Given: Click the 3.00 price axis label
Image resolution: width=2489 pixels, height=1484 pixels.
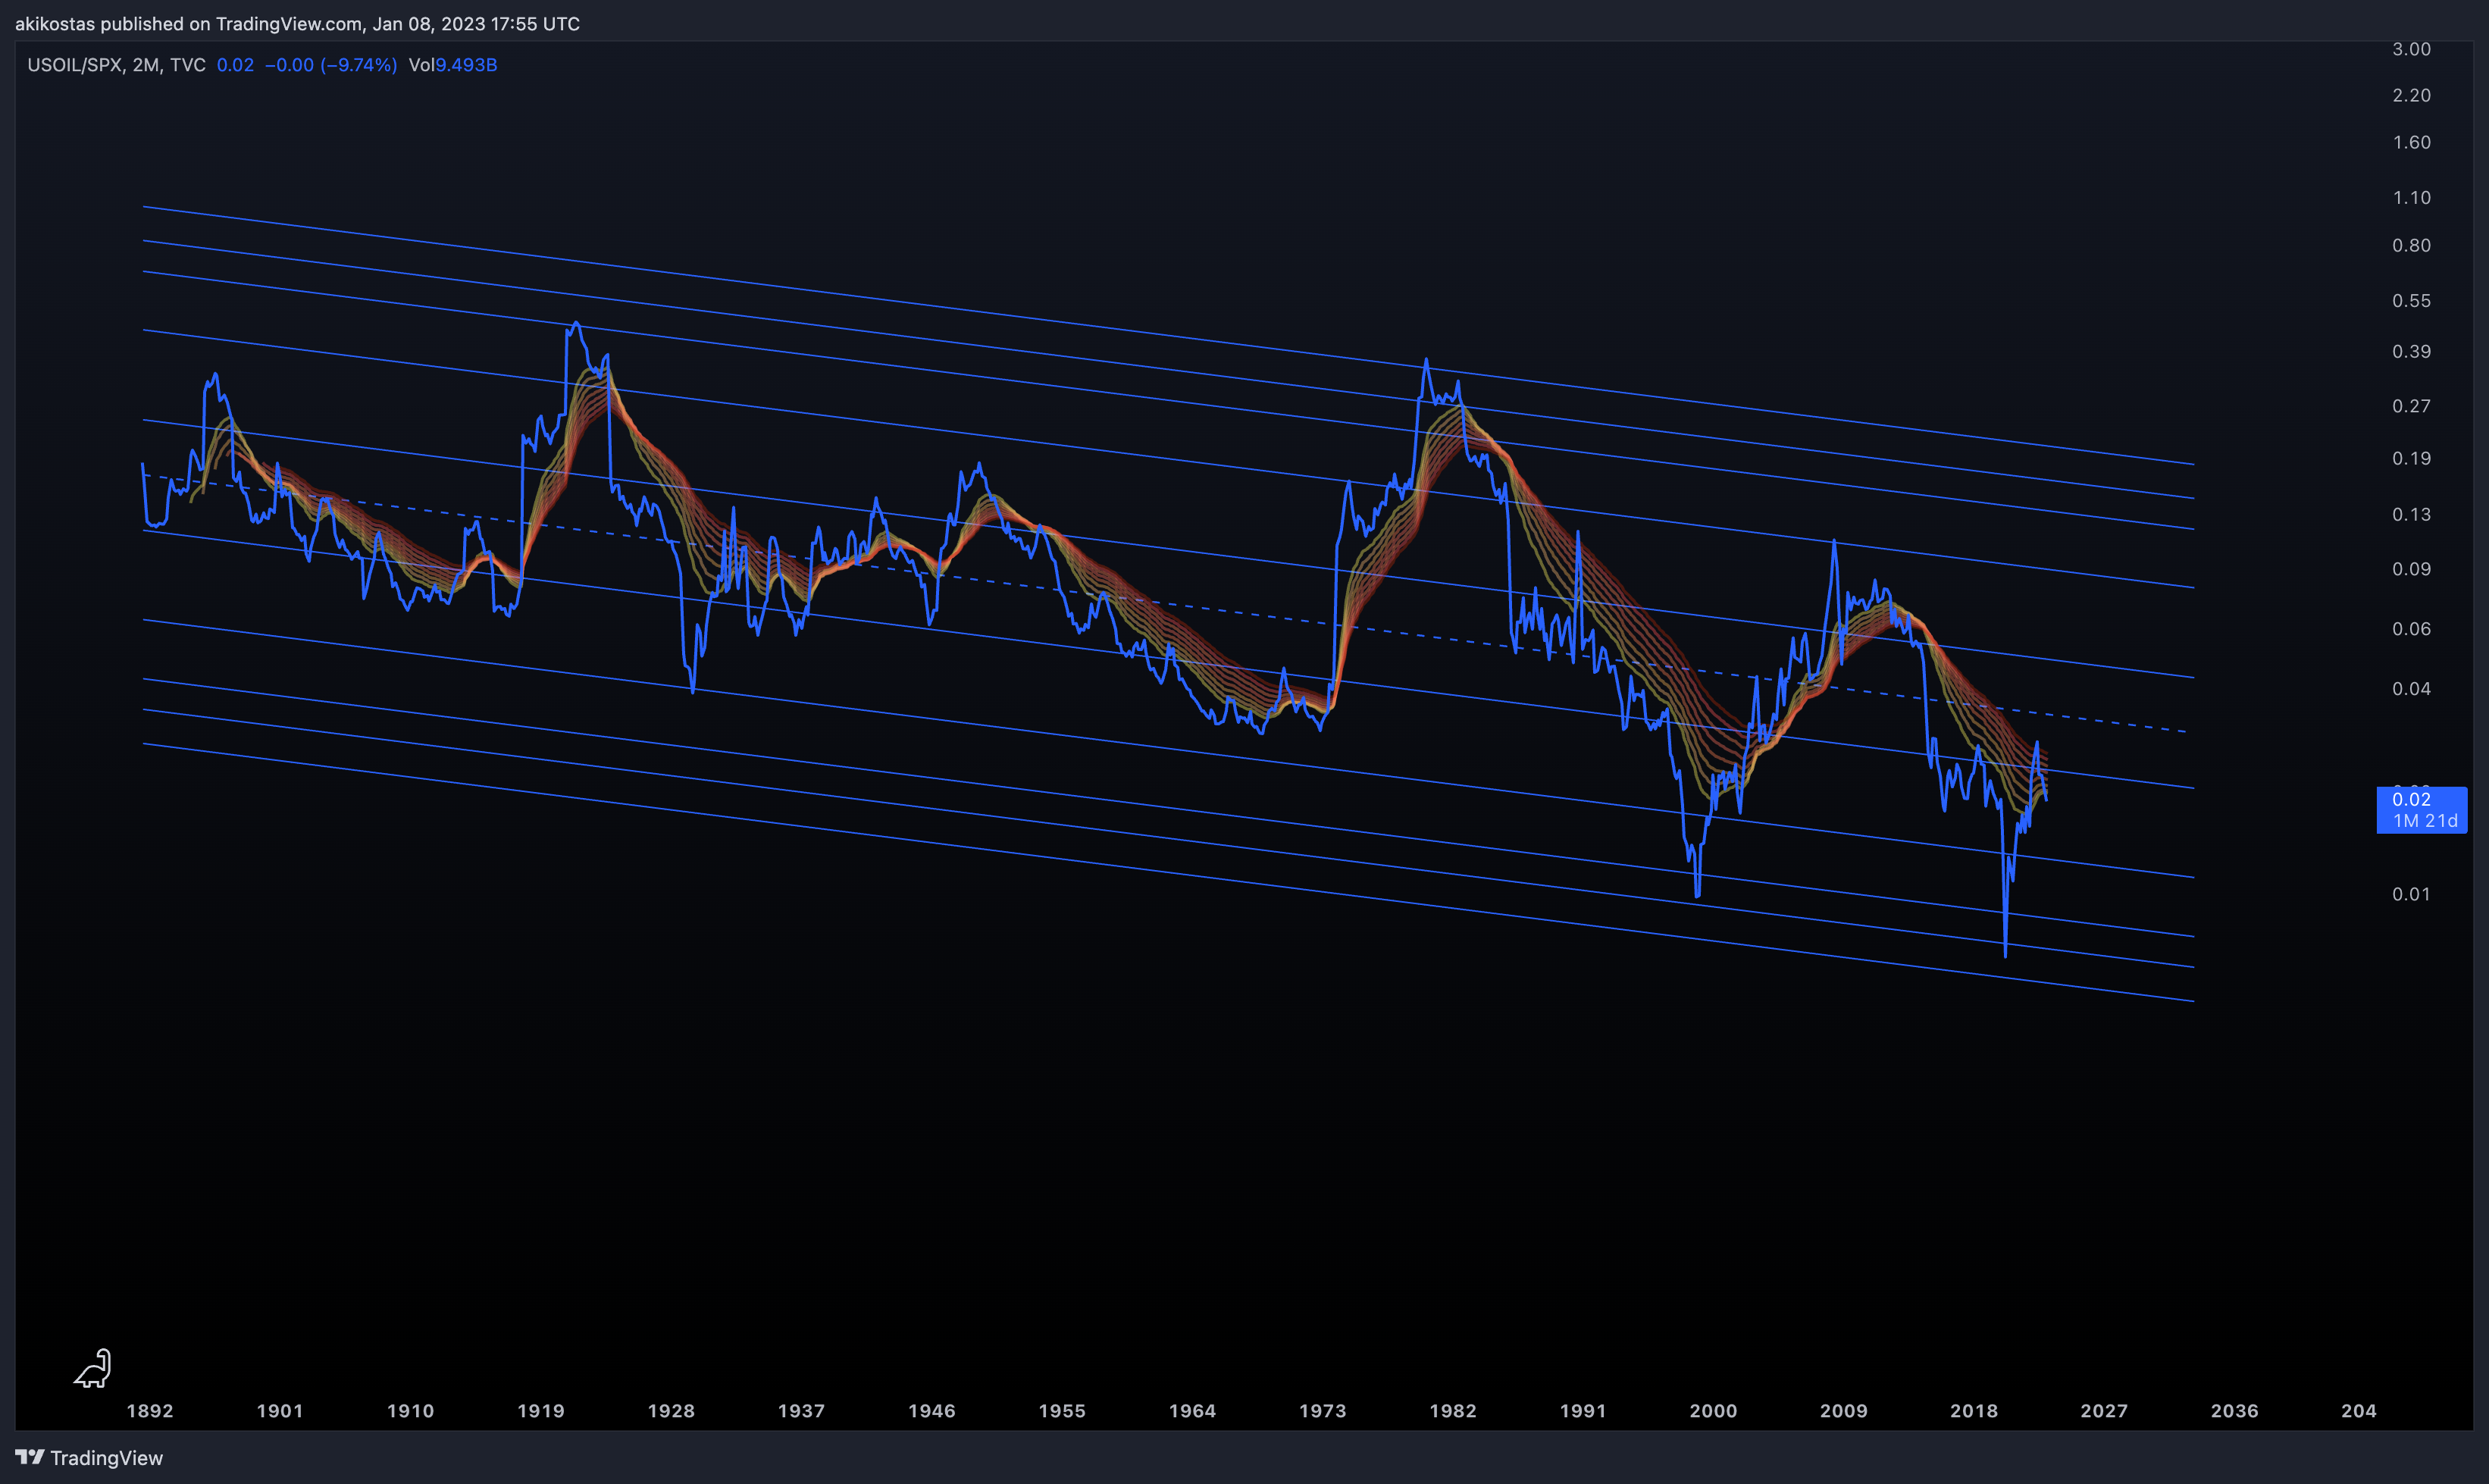Looking at the screenshot, I should [x=2411, y=49].
